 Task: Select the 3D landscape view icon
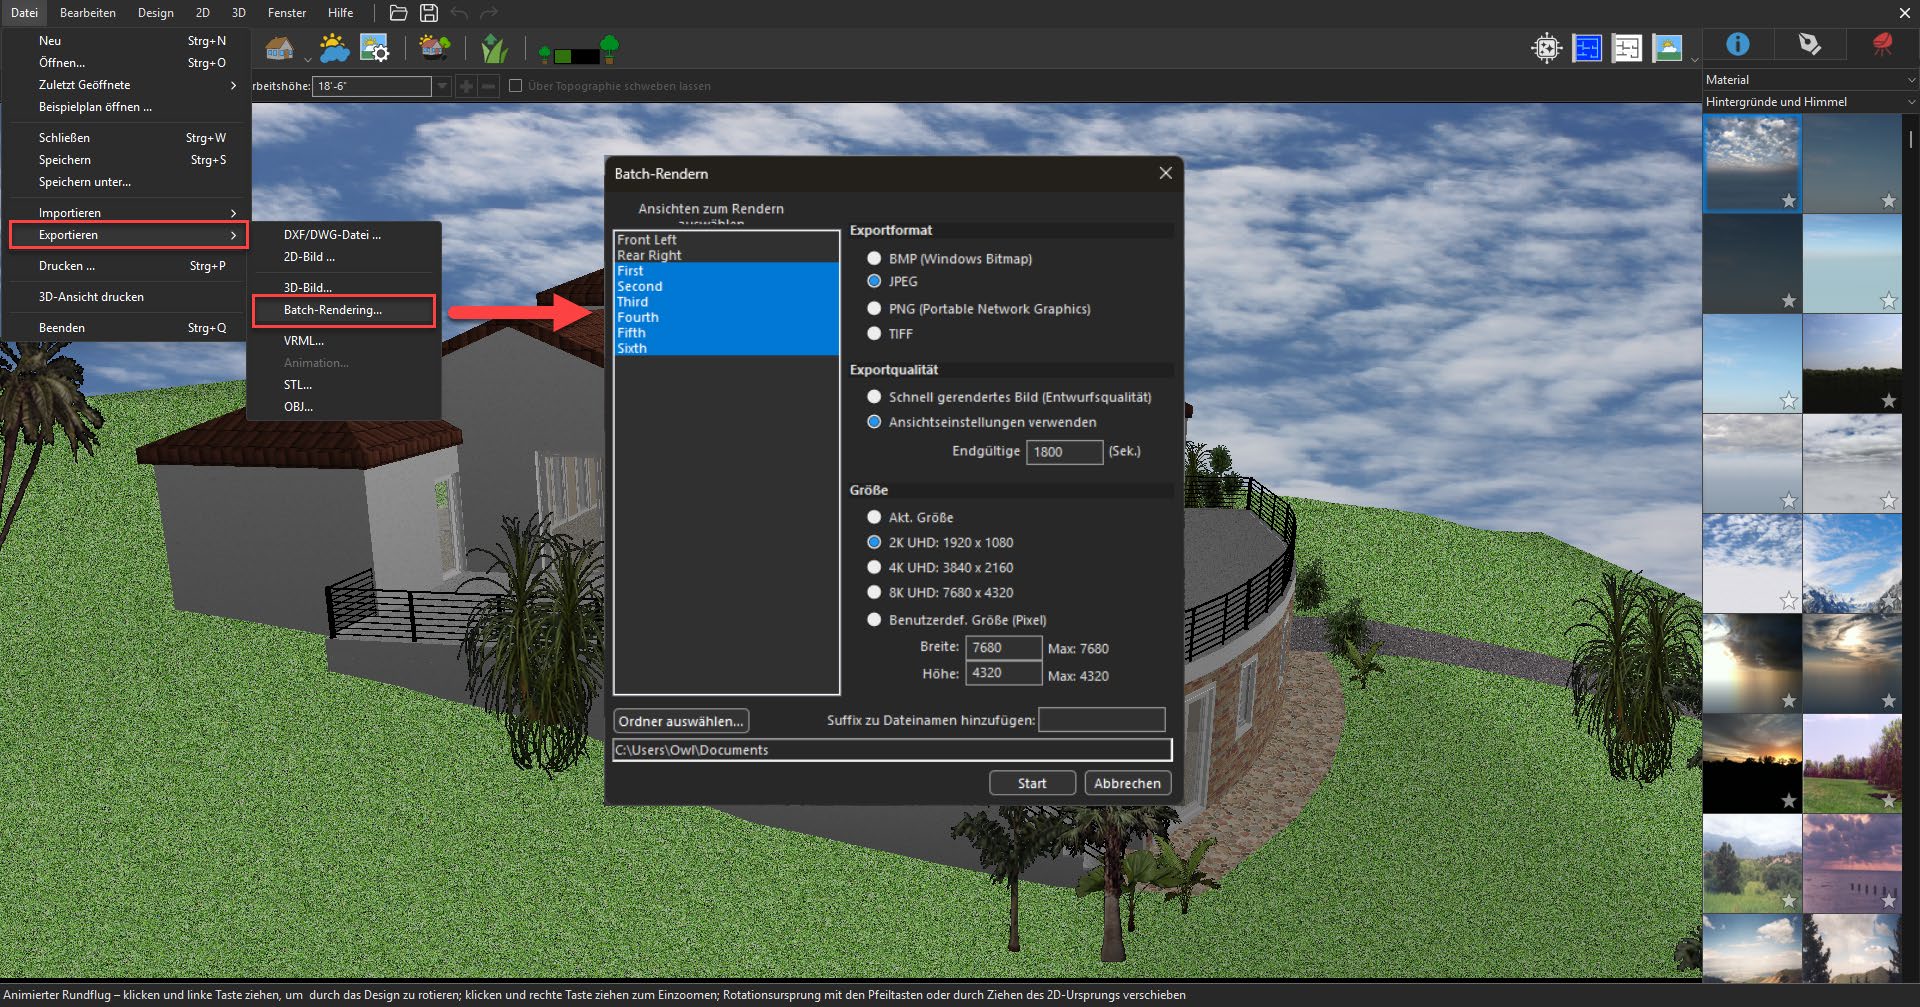(x=1667, y=47)
